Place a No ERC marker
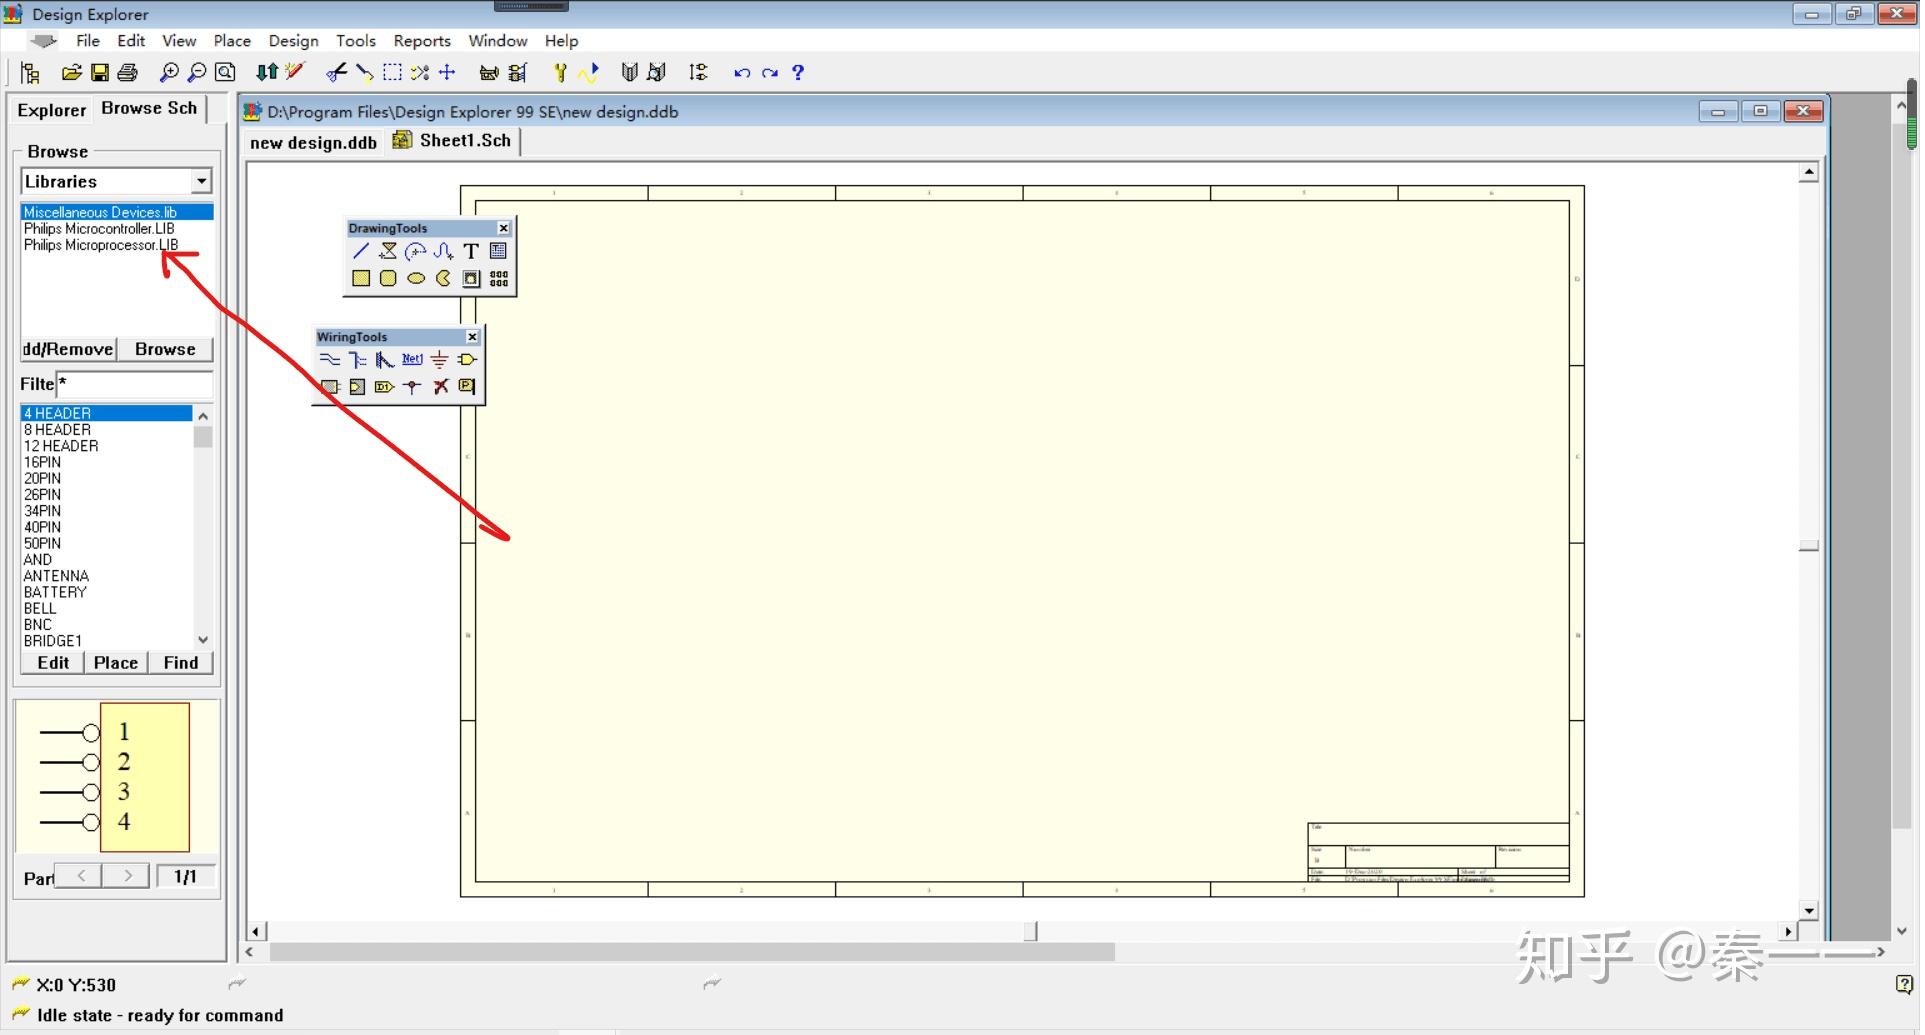The width and height of the screenshot is (1925, 1035). click(440, 387)
